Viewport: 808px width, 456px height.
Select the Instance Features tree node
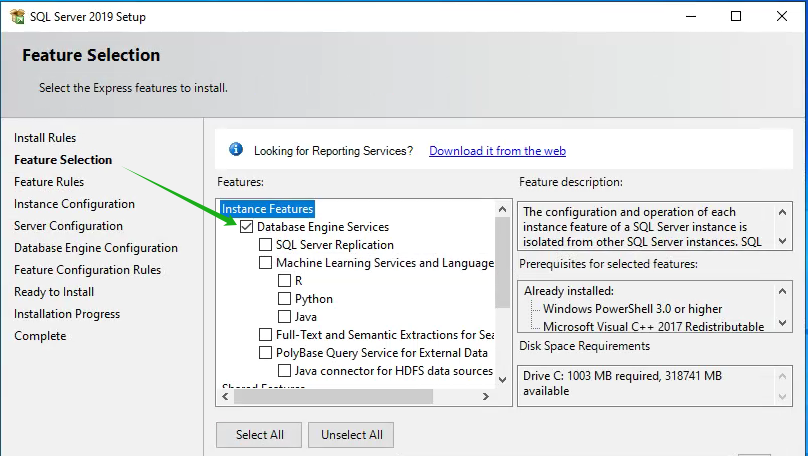point(267,209)
